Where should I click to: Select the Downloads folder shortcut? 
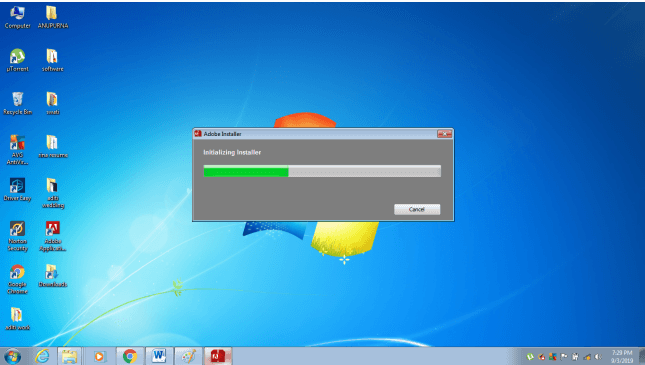click(x=53, y=276)
